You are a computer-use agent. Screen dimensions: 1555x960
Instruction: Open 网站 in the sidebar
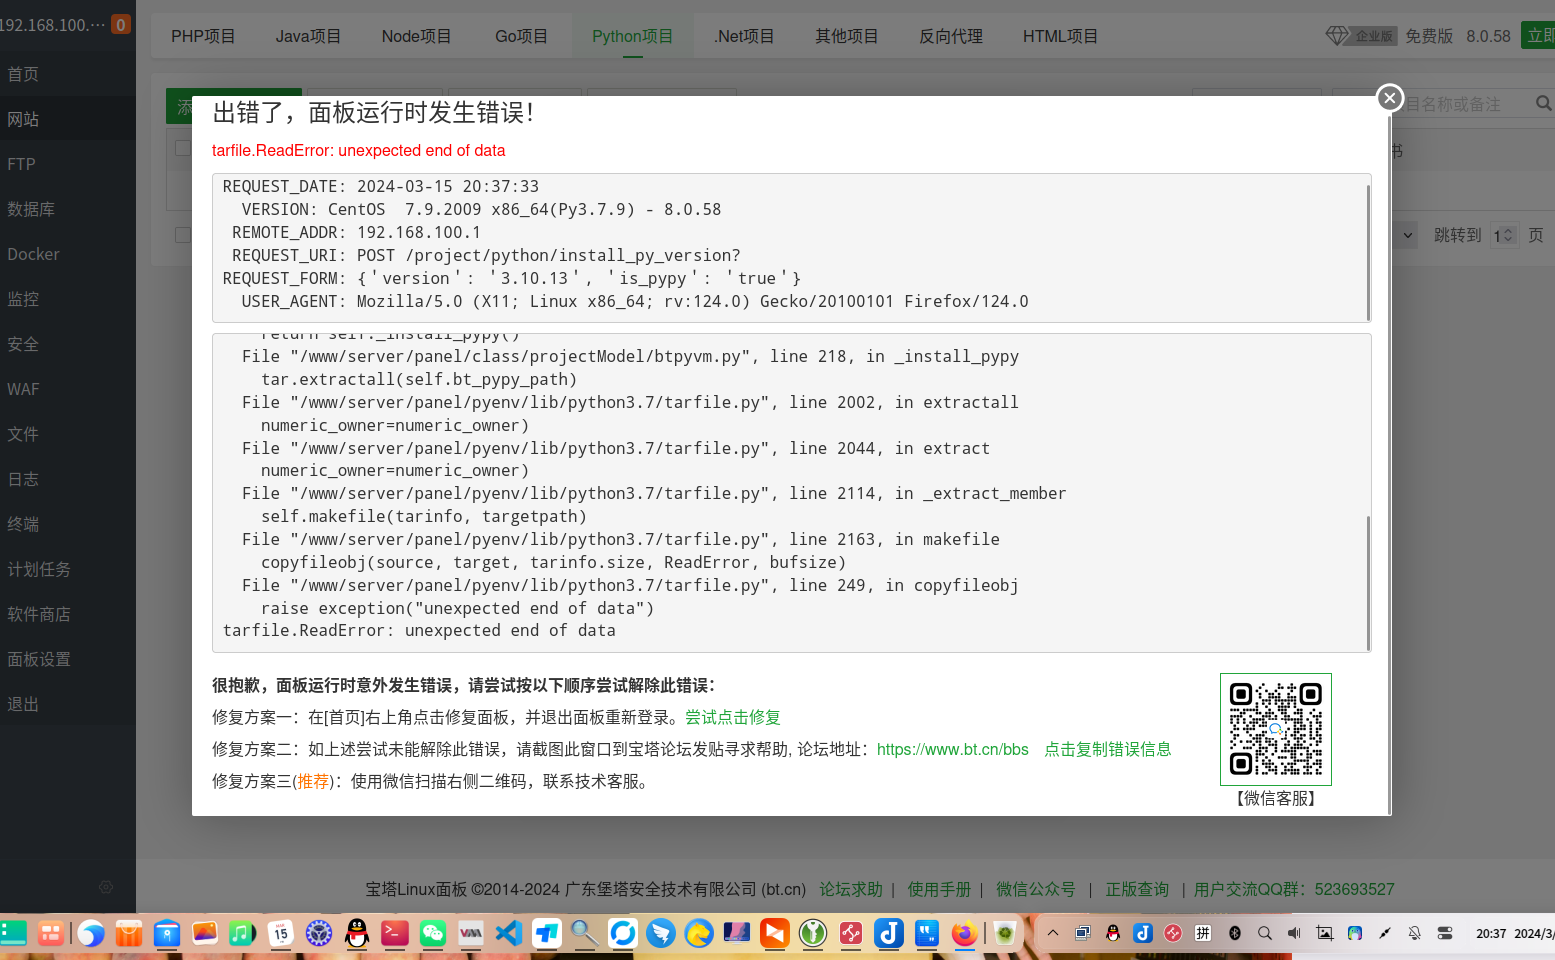pyautogui.click(x=68, y=119)
